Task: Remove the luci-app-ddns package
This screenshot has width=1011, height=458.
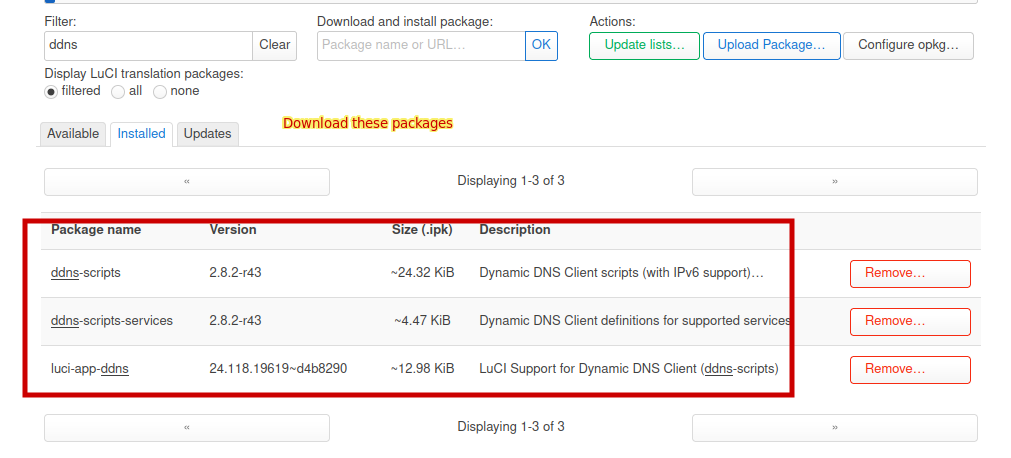Action: 910,370
